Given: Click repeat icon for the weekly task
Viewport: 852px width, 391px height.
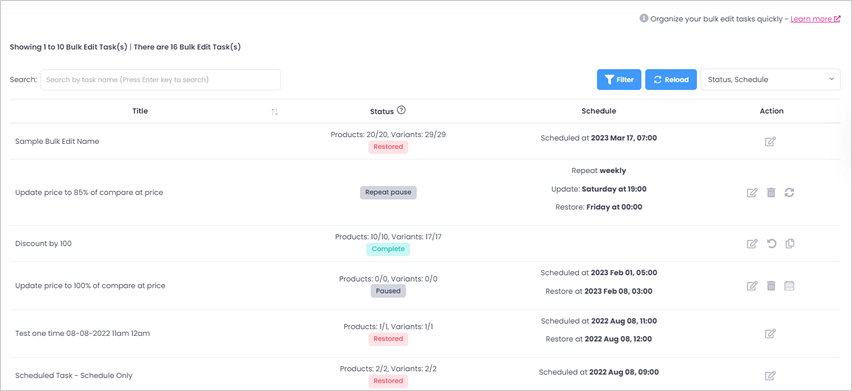Looking at the screenshot, I should pyautogui.click(x=790, y=193).
